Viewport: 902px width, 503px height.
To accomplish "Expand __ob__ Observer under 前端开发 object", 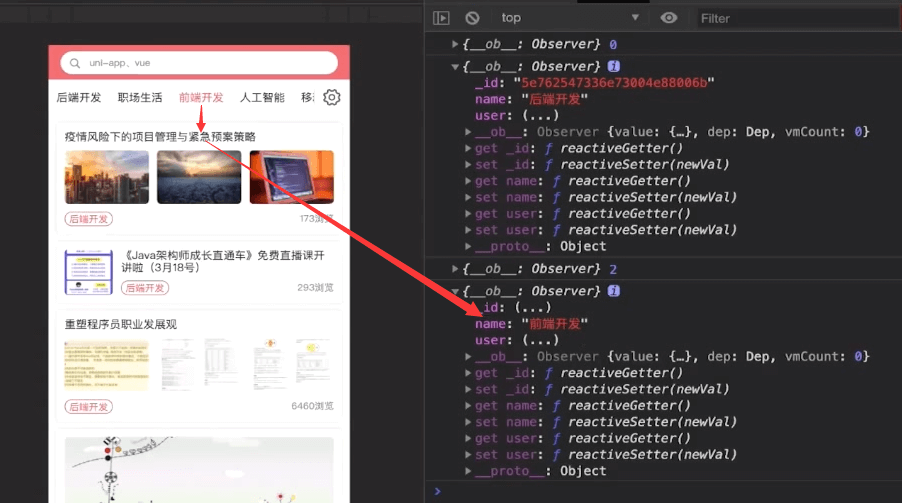I will [x=468, y=356].
